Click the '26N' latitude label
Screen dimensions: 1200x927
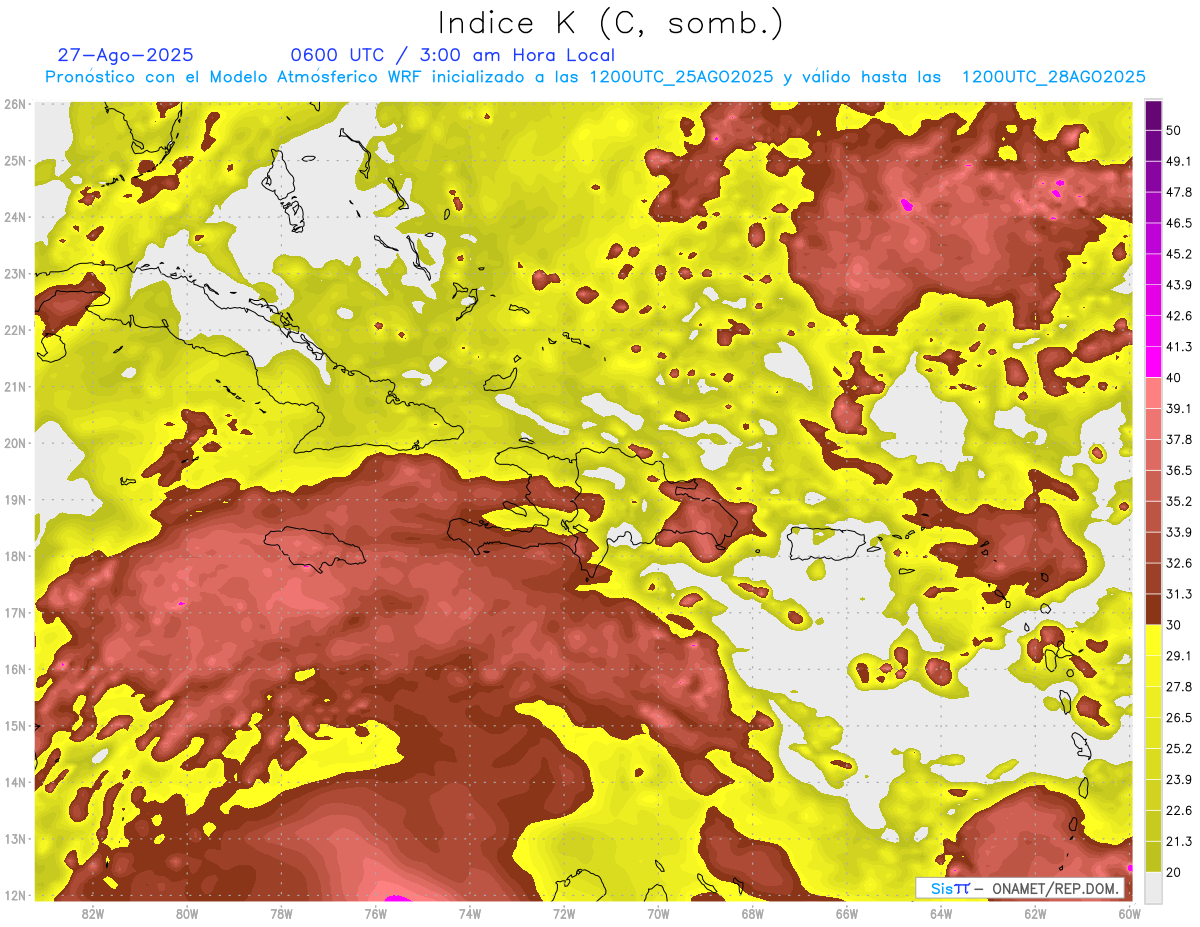(x=15, y=104)
